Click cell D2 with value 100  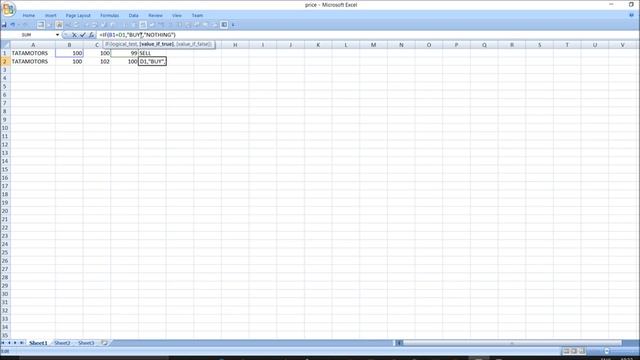[x=124, y=61]
